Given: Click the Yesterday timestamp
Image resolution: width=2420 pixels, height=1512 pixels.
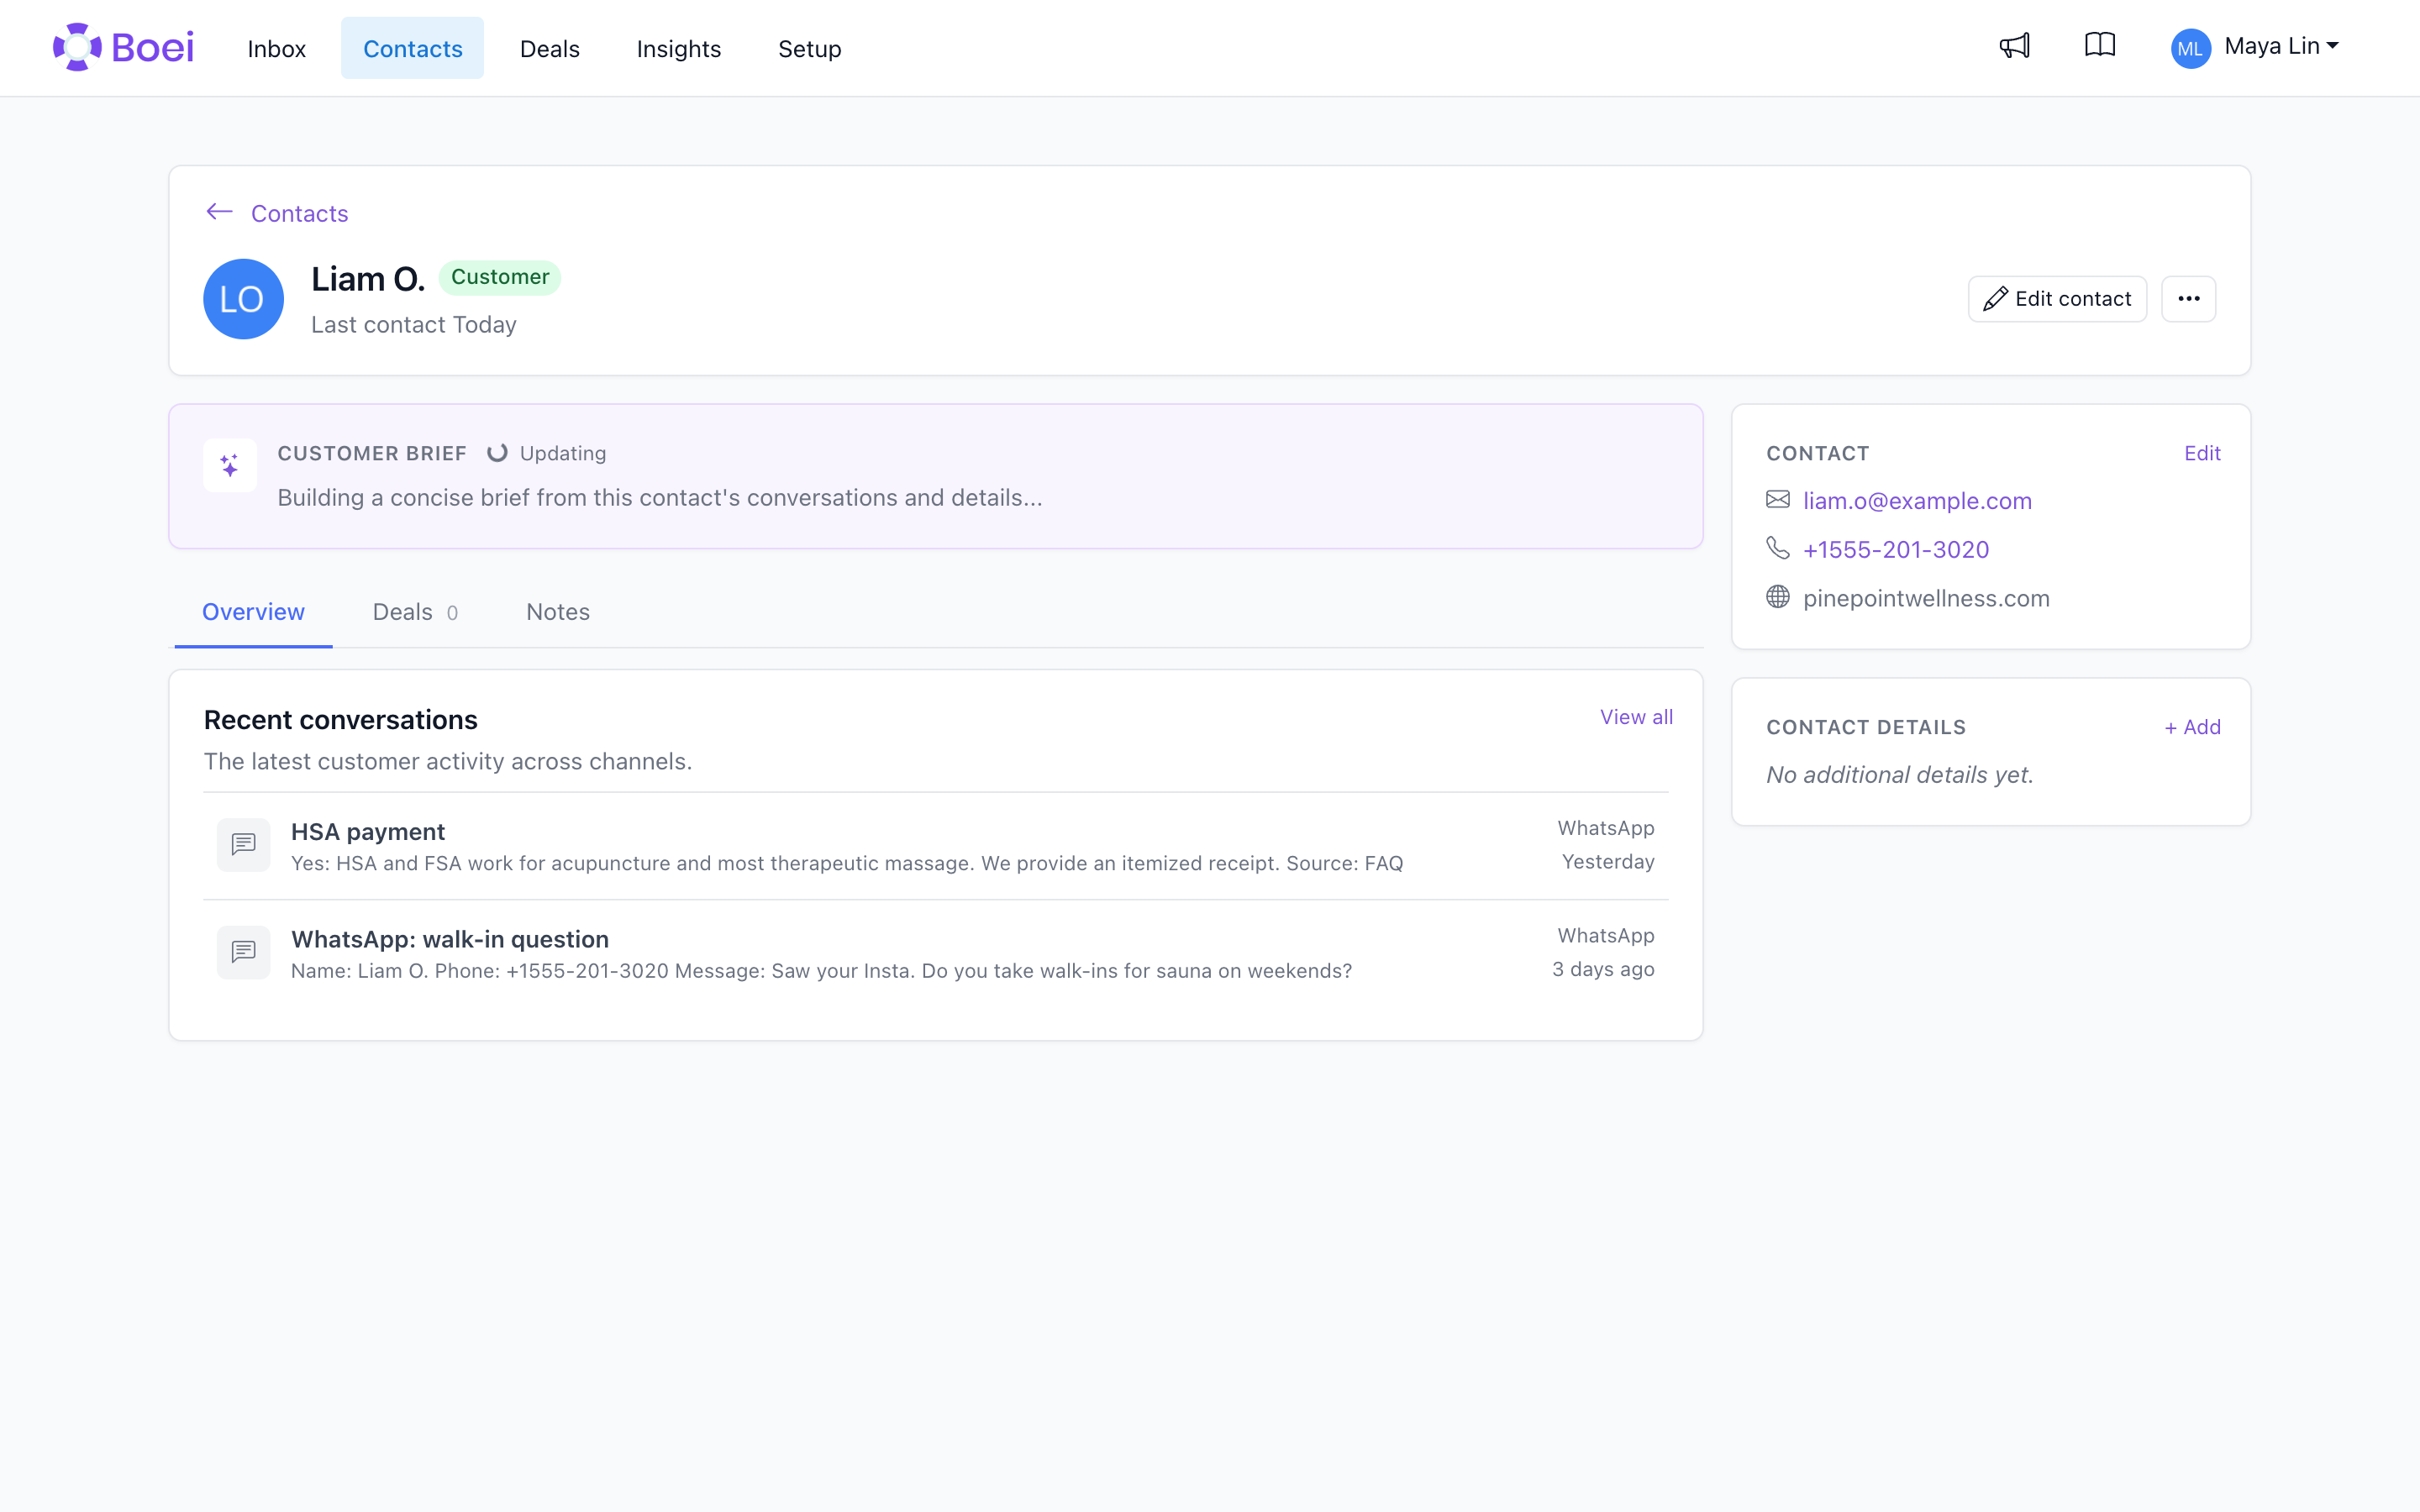Looking at the screenshot, I should coord(1608,861).
